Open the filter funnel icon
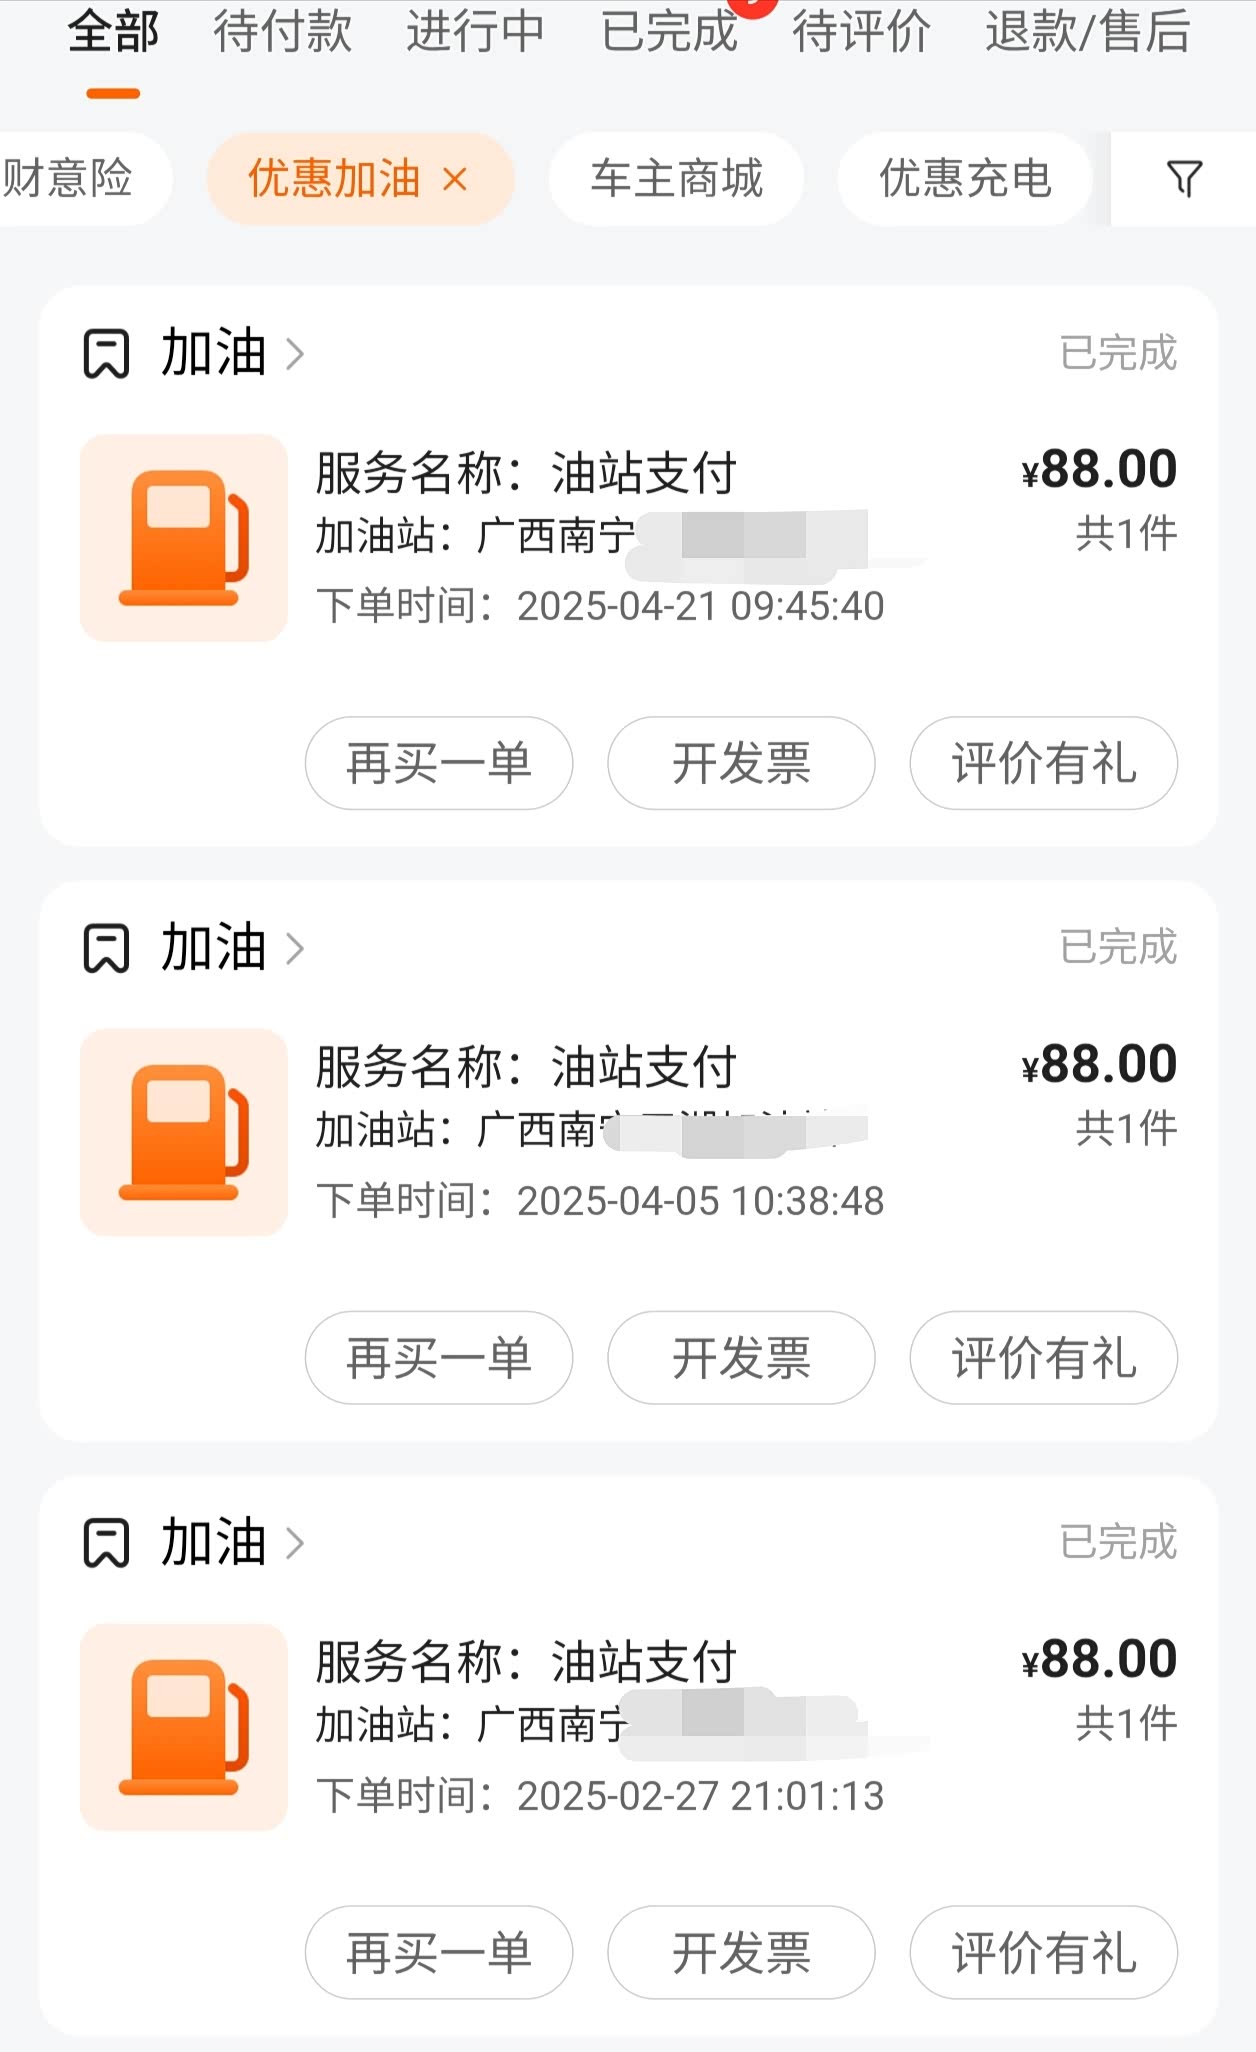 point(1184,179)
